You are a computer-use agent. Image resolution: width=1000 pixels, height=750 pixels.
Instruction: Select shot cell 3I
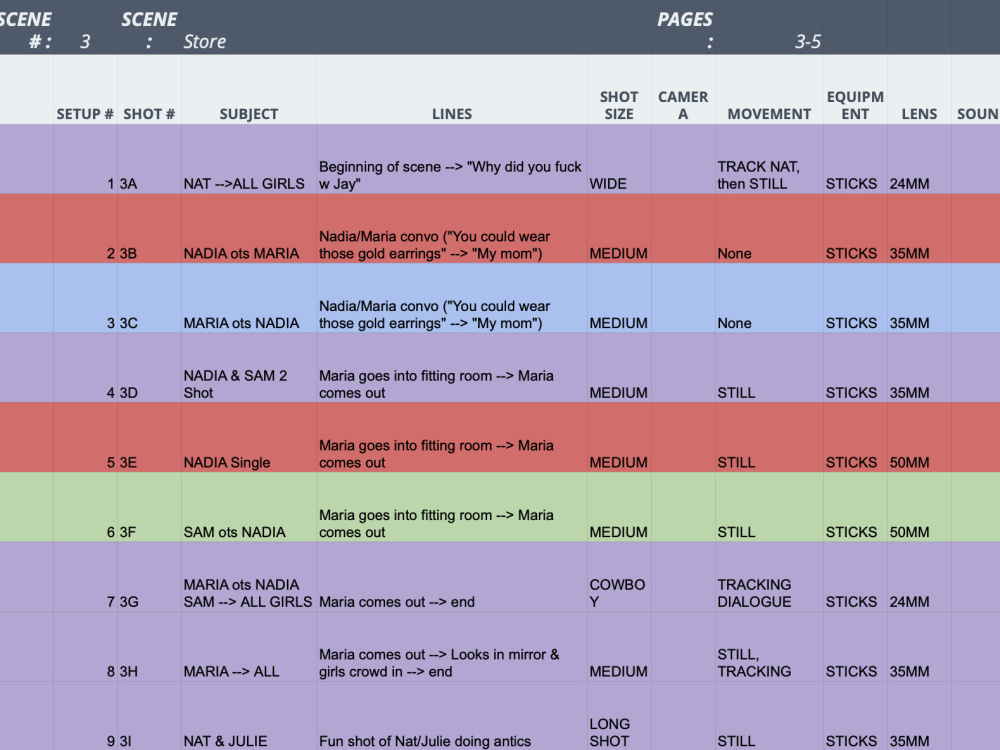tap(149, 716)
